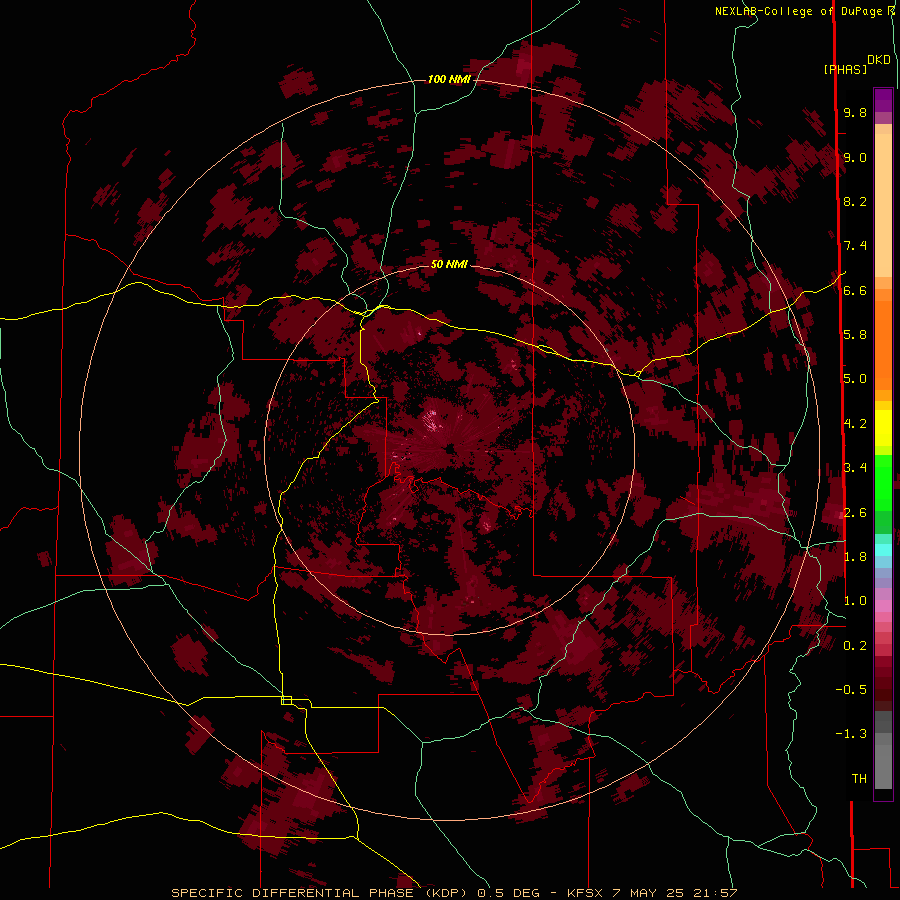Click the small yellow square highway junction marker
Image resolution: width=900 pixels, height=900 pixels.
click(x=286, y=700)
